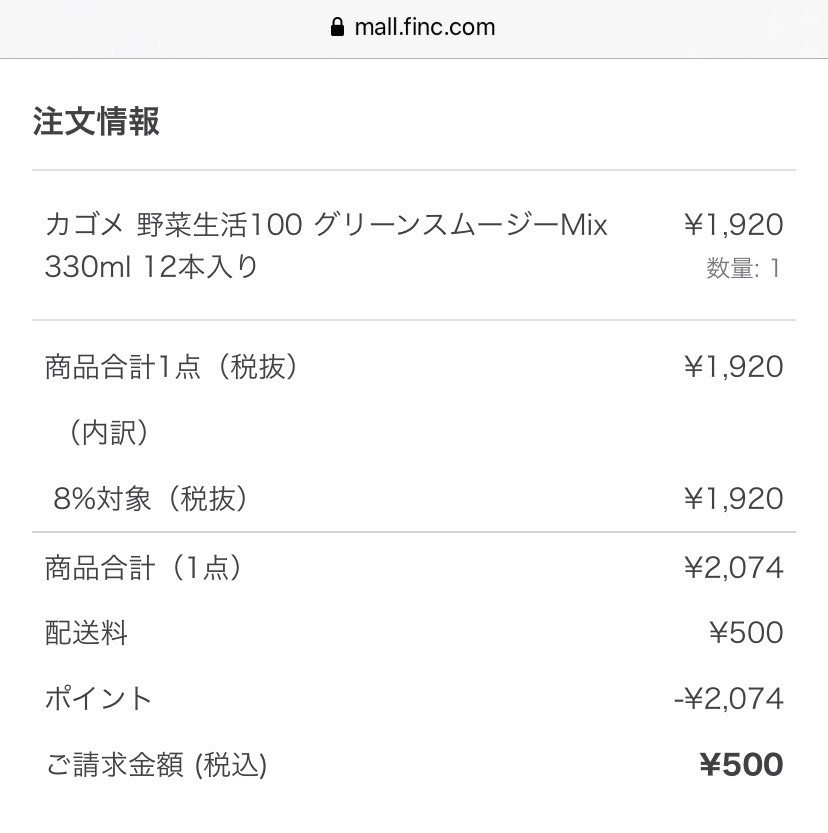Click the ご請求金額 (税込) label
828x833 pixels.
pyautogui.click(x=156, y=765)
